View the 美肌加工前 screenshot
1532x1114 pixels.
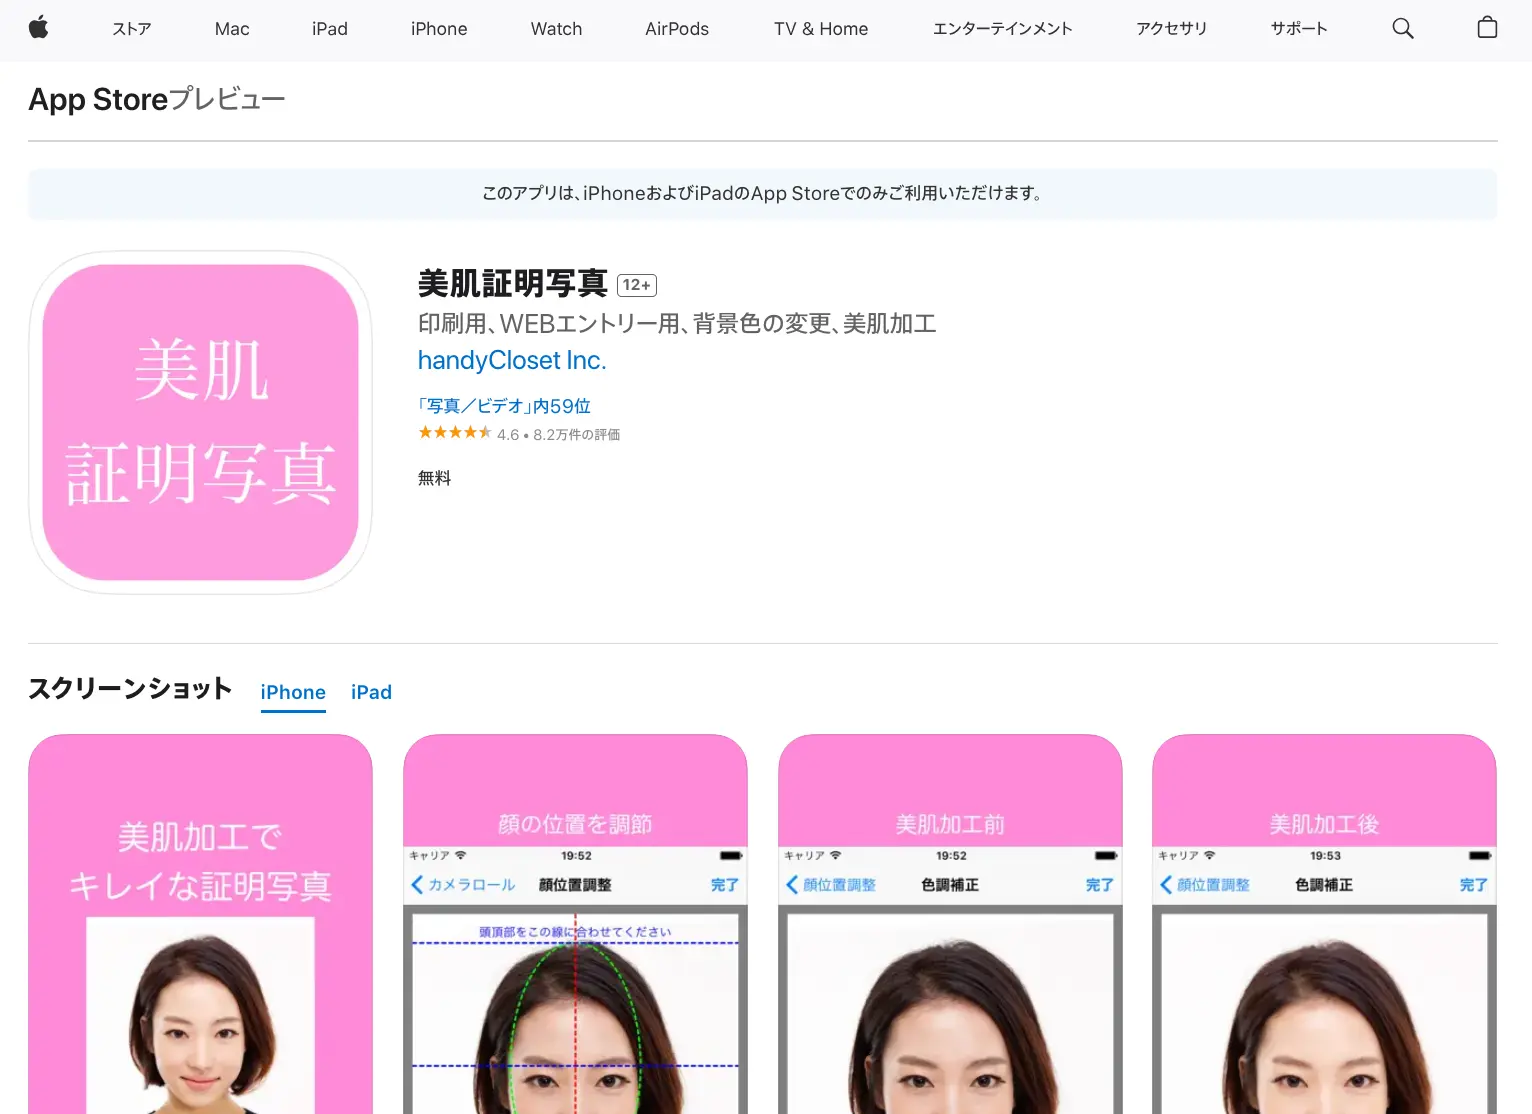(950, 924)
